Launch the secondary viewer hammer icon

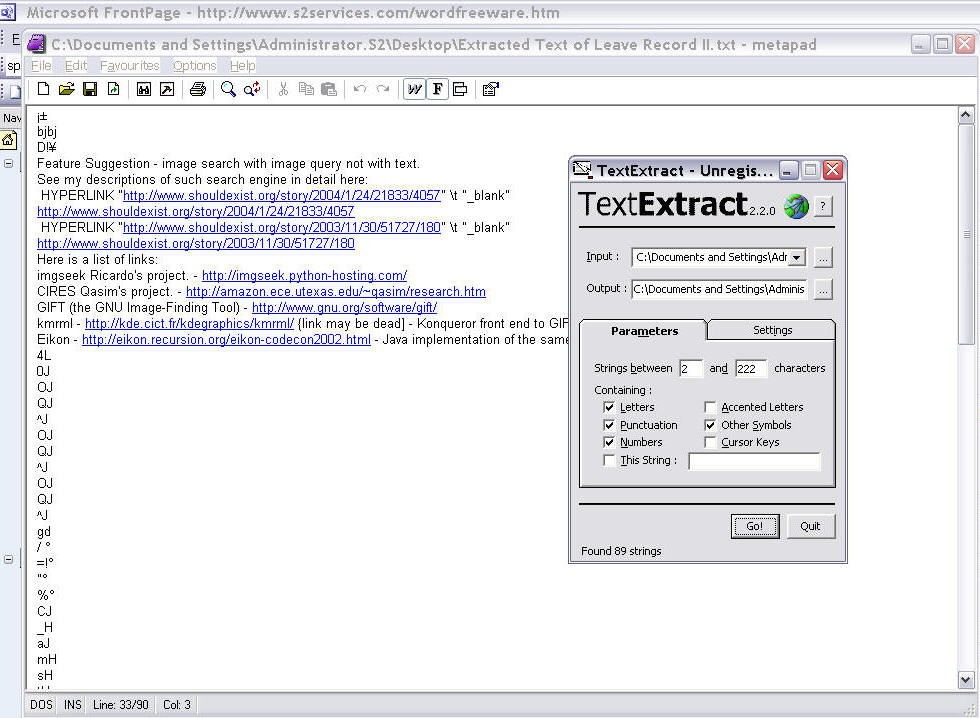167,89
